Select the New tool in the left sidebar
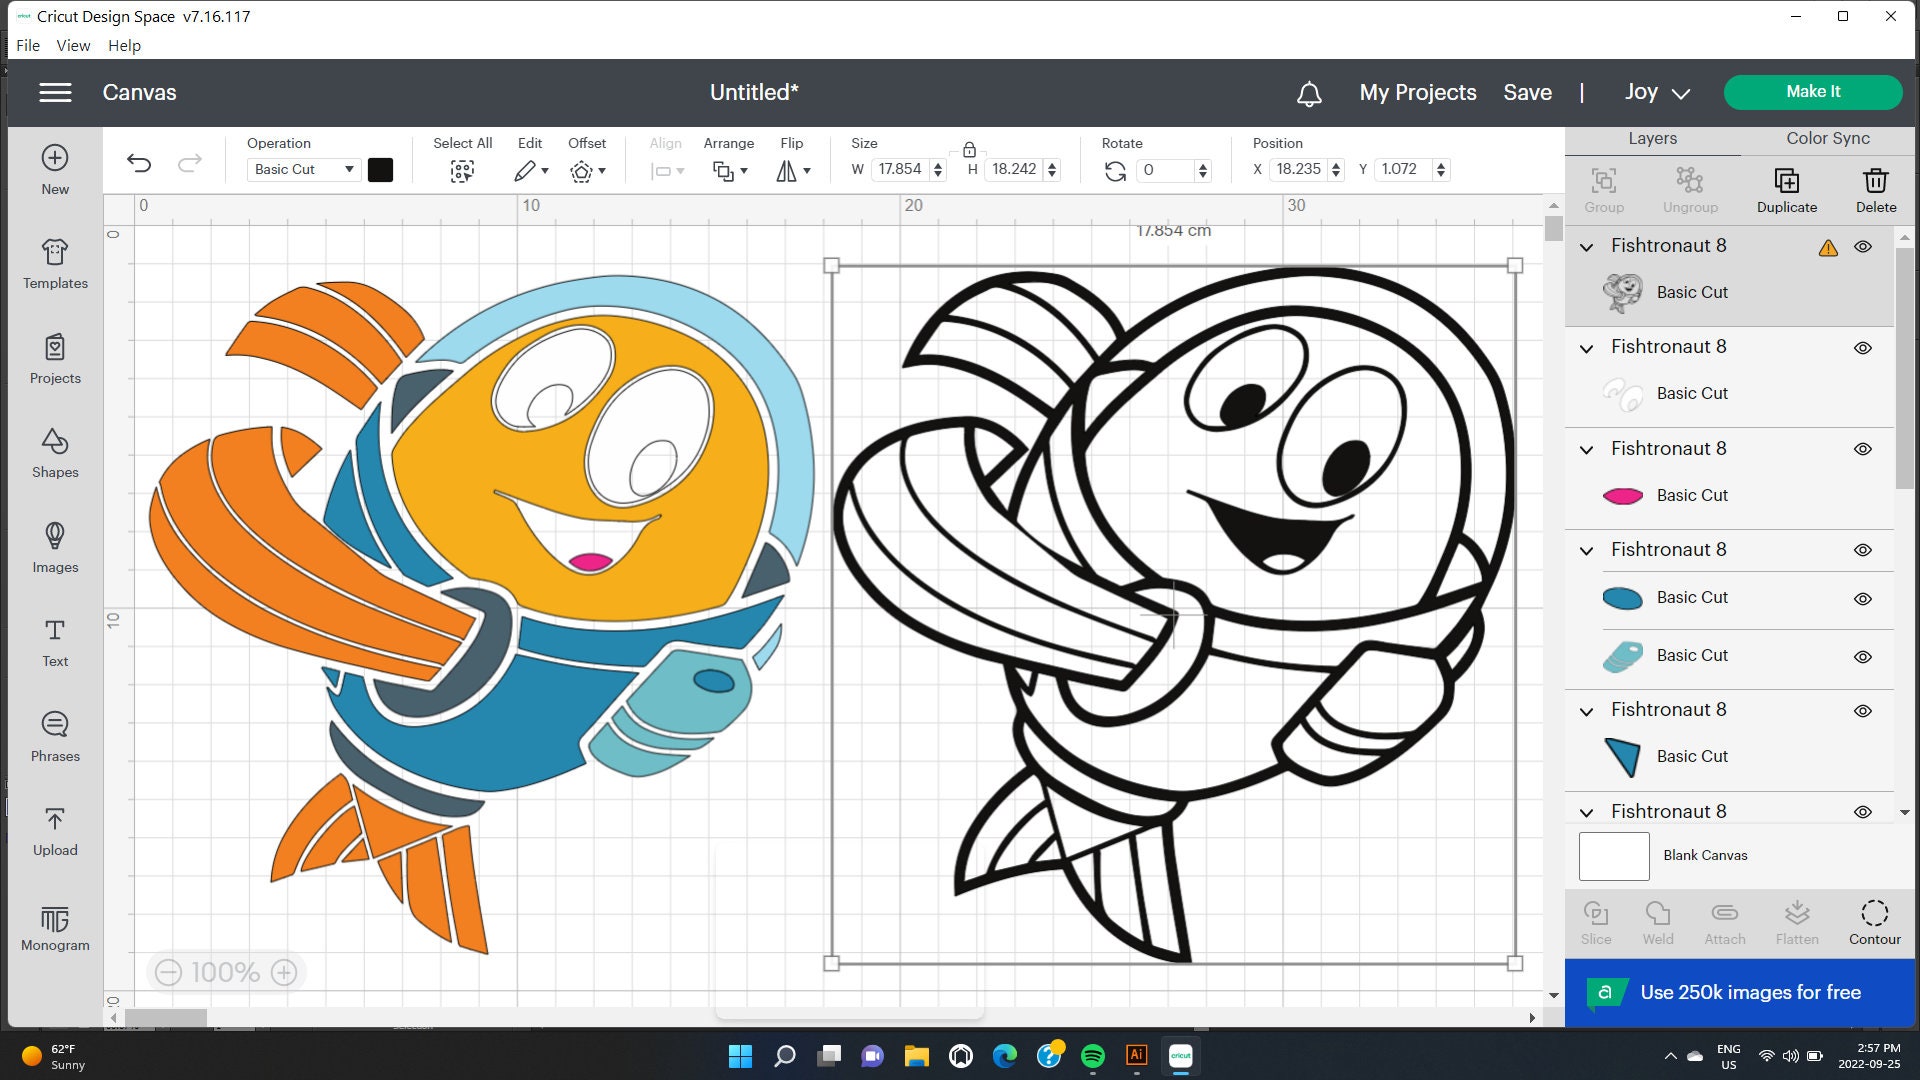Screen dimensions: 1920x1080 coord(54,170)
